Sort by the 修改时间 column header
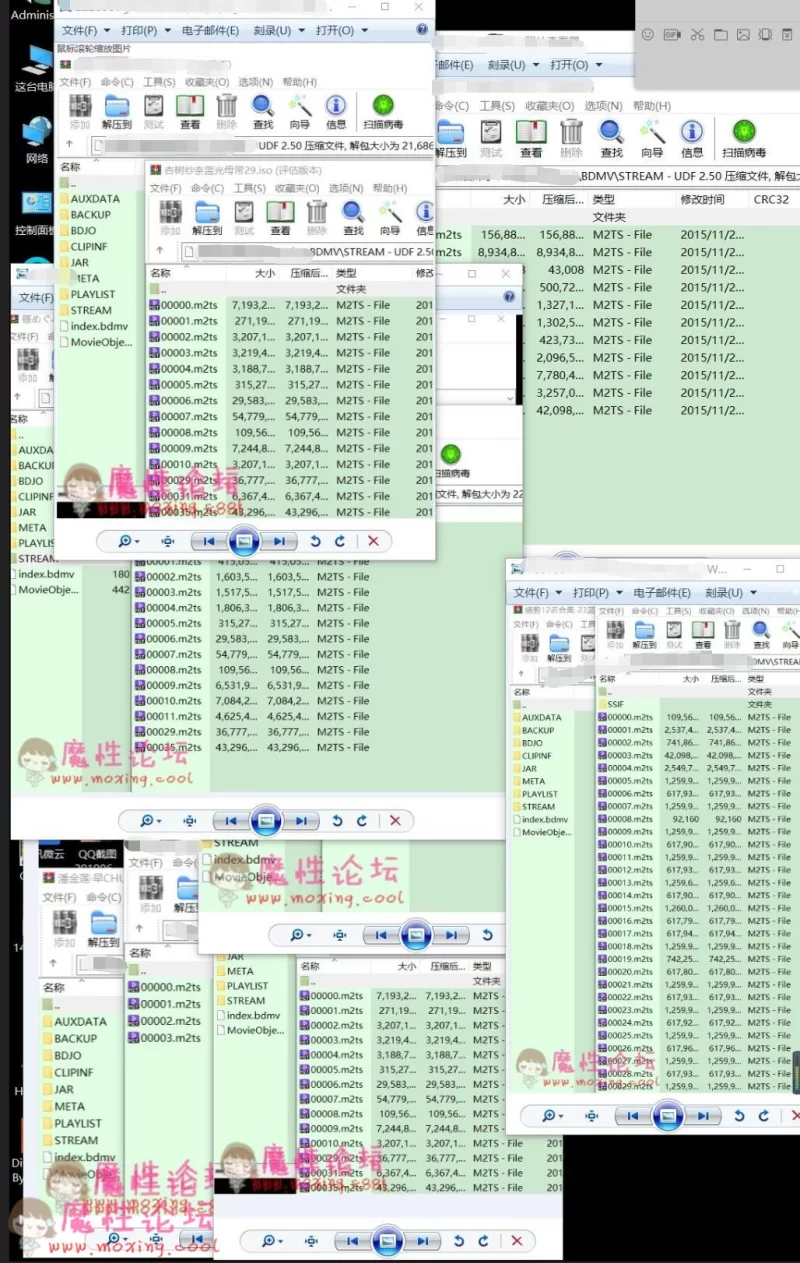 [x=702, y=199]
